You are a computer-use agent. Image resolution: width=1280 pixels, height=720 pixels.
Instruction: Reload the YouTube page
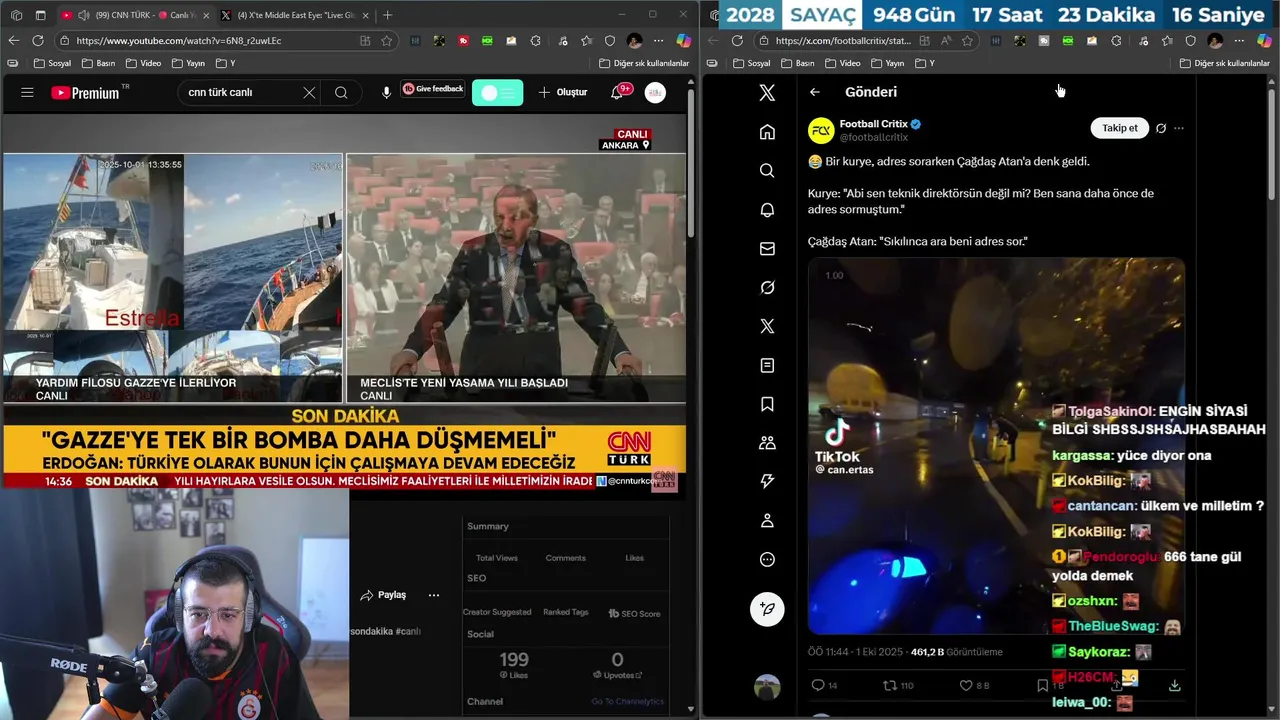pos(38,40)
